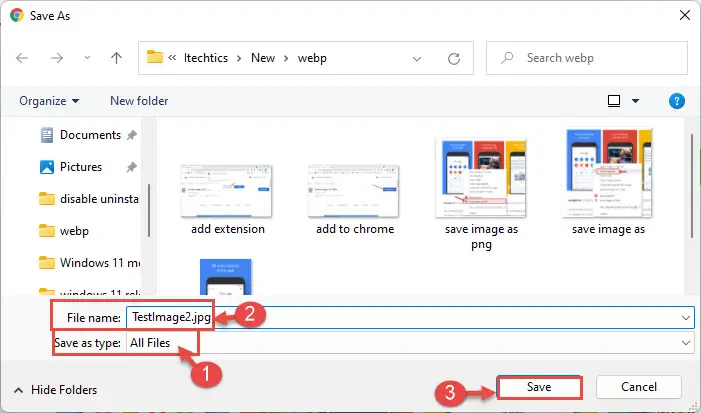Change the view with view icon
Image resolution: width=701 pixels, height=413 pixels.
click(614, 101)
